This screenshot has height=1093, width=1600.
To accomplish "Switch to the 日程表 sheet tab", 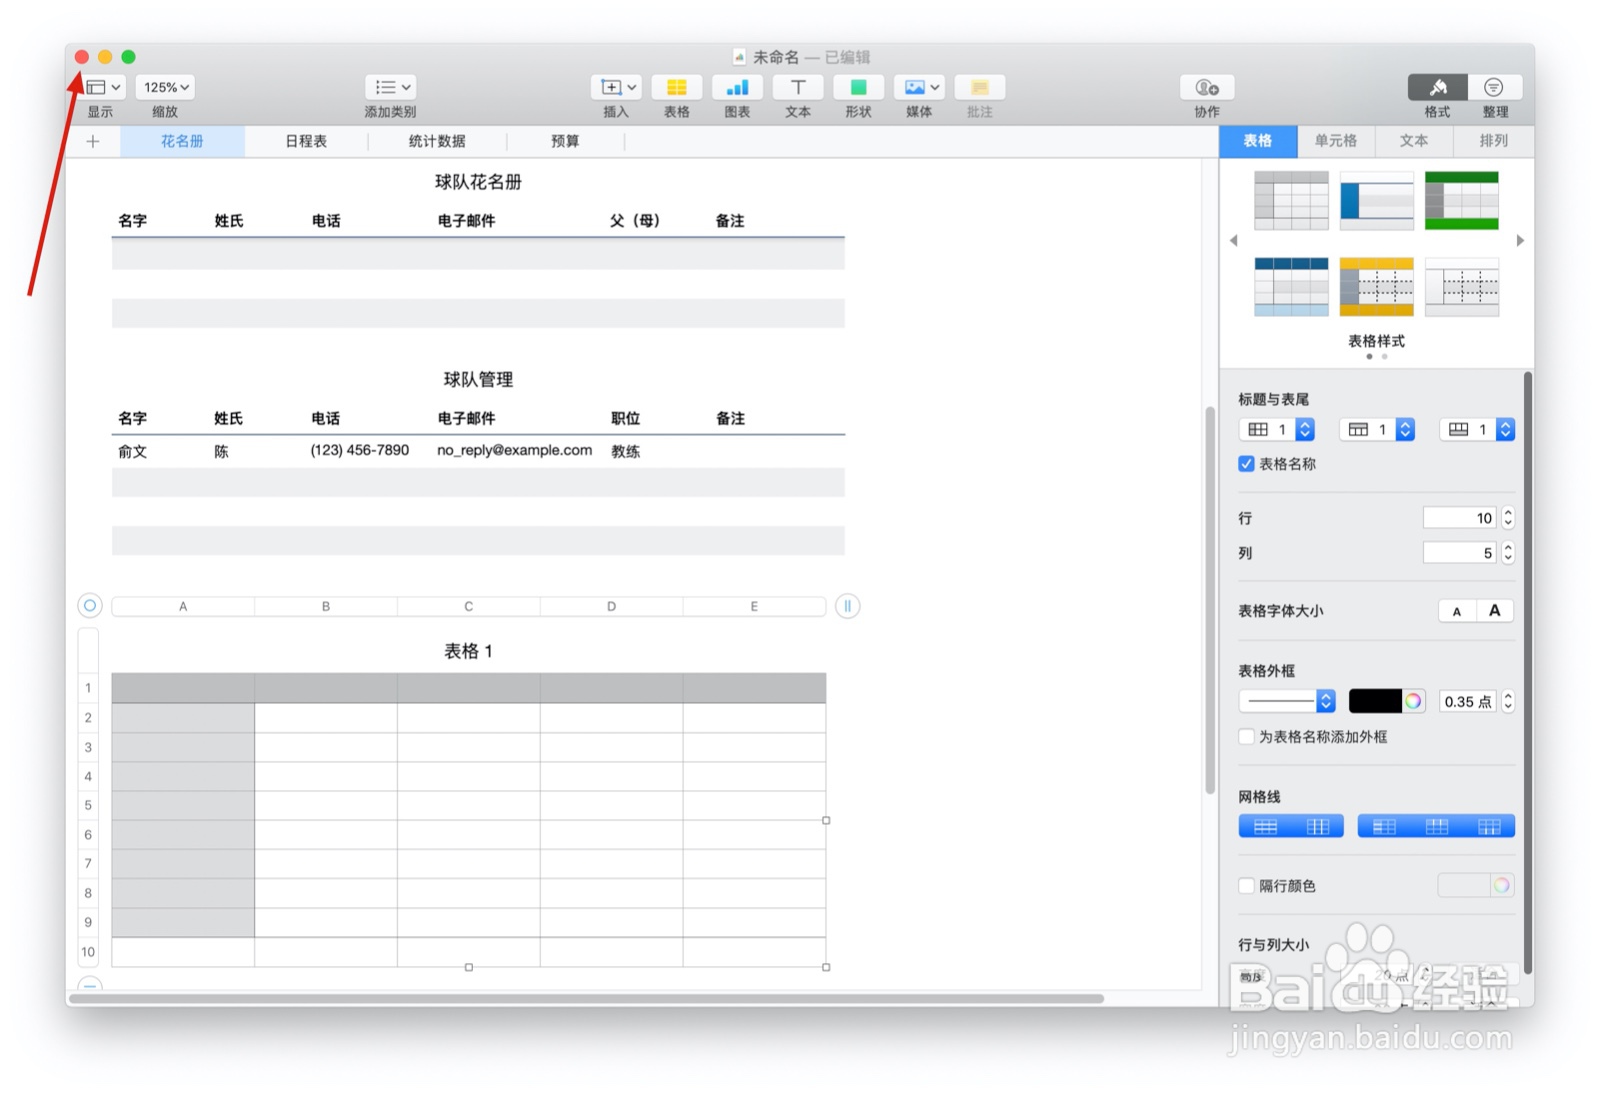I will 305,141.
